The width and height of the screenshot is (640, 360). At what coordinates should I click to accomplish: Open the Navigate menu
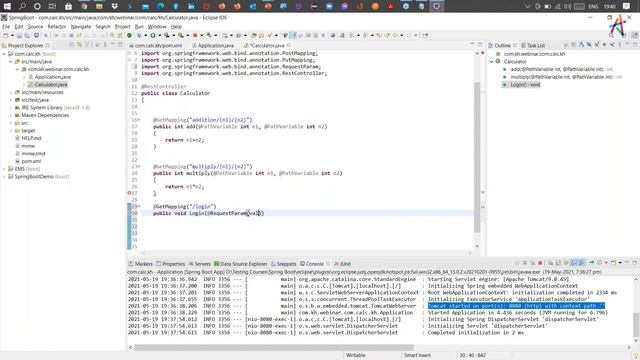click(81, 27)
